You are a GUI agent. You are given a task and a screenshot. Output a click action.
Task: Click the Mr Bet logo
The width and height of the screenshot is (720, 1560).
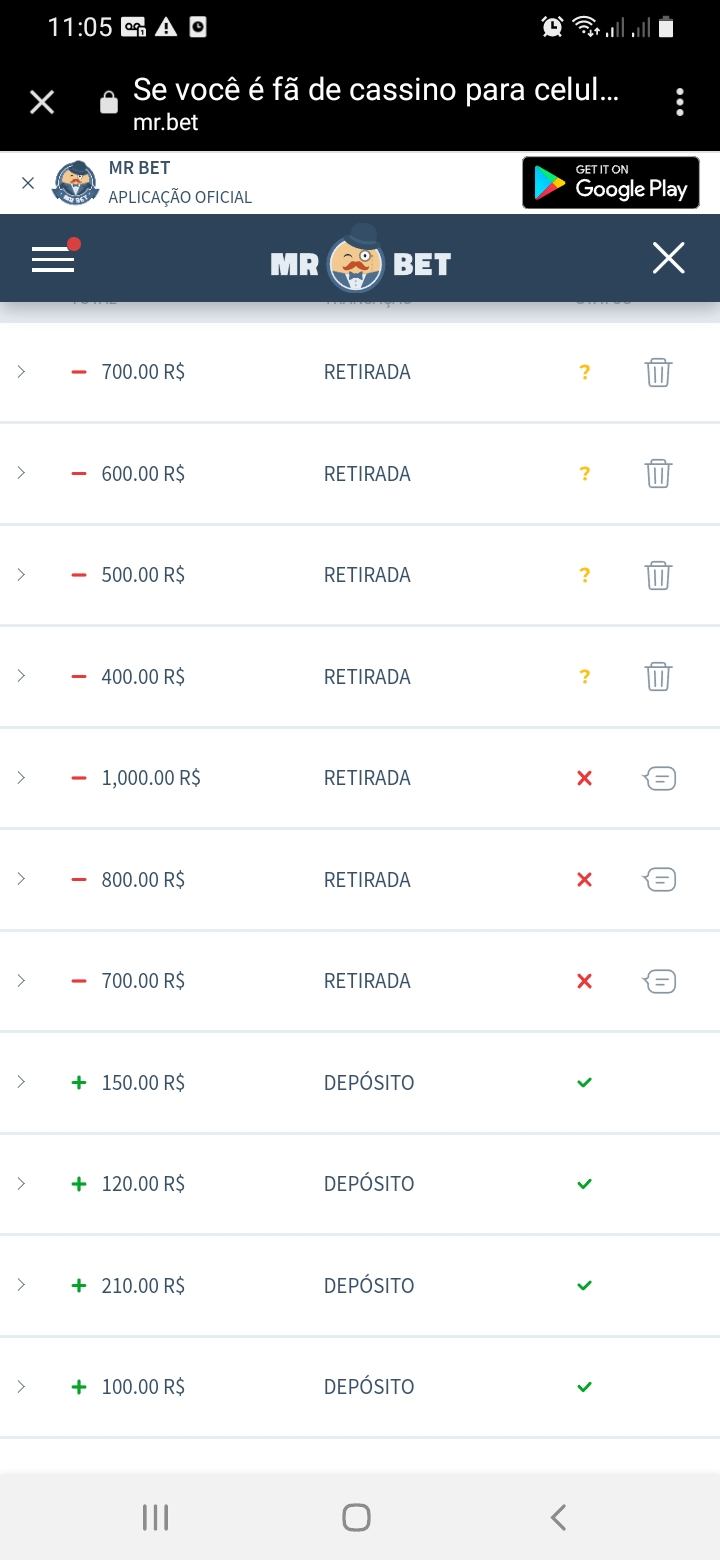tap(360, 261)
